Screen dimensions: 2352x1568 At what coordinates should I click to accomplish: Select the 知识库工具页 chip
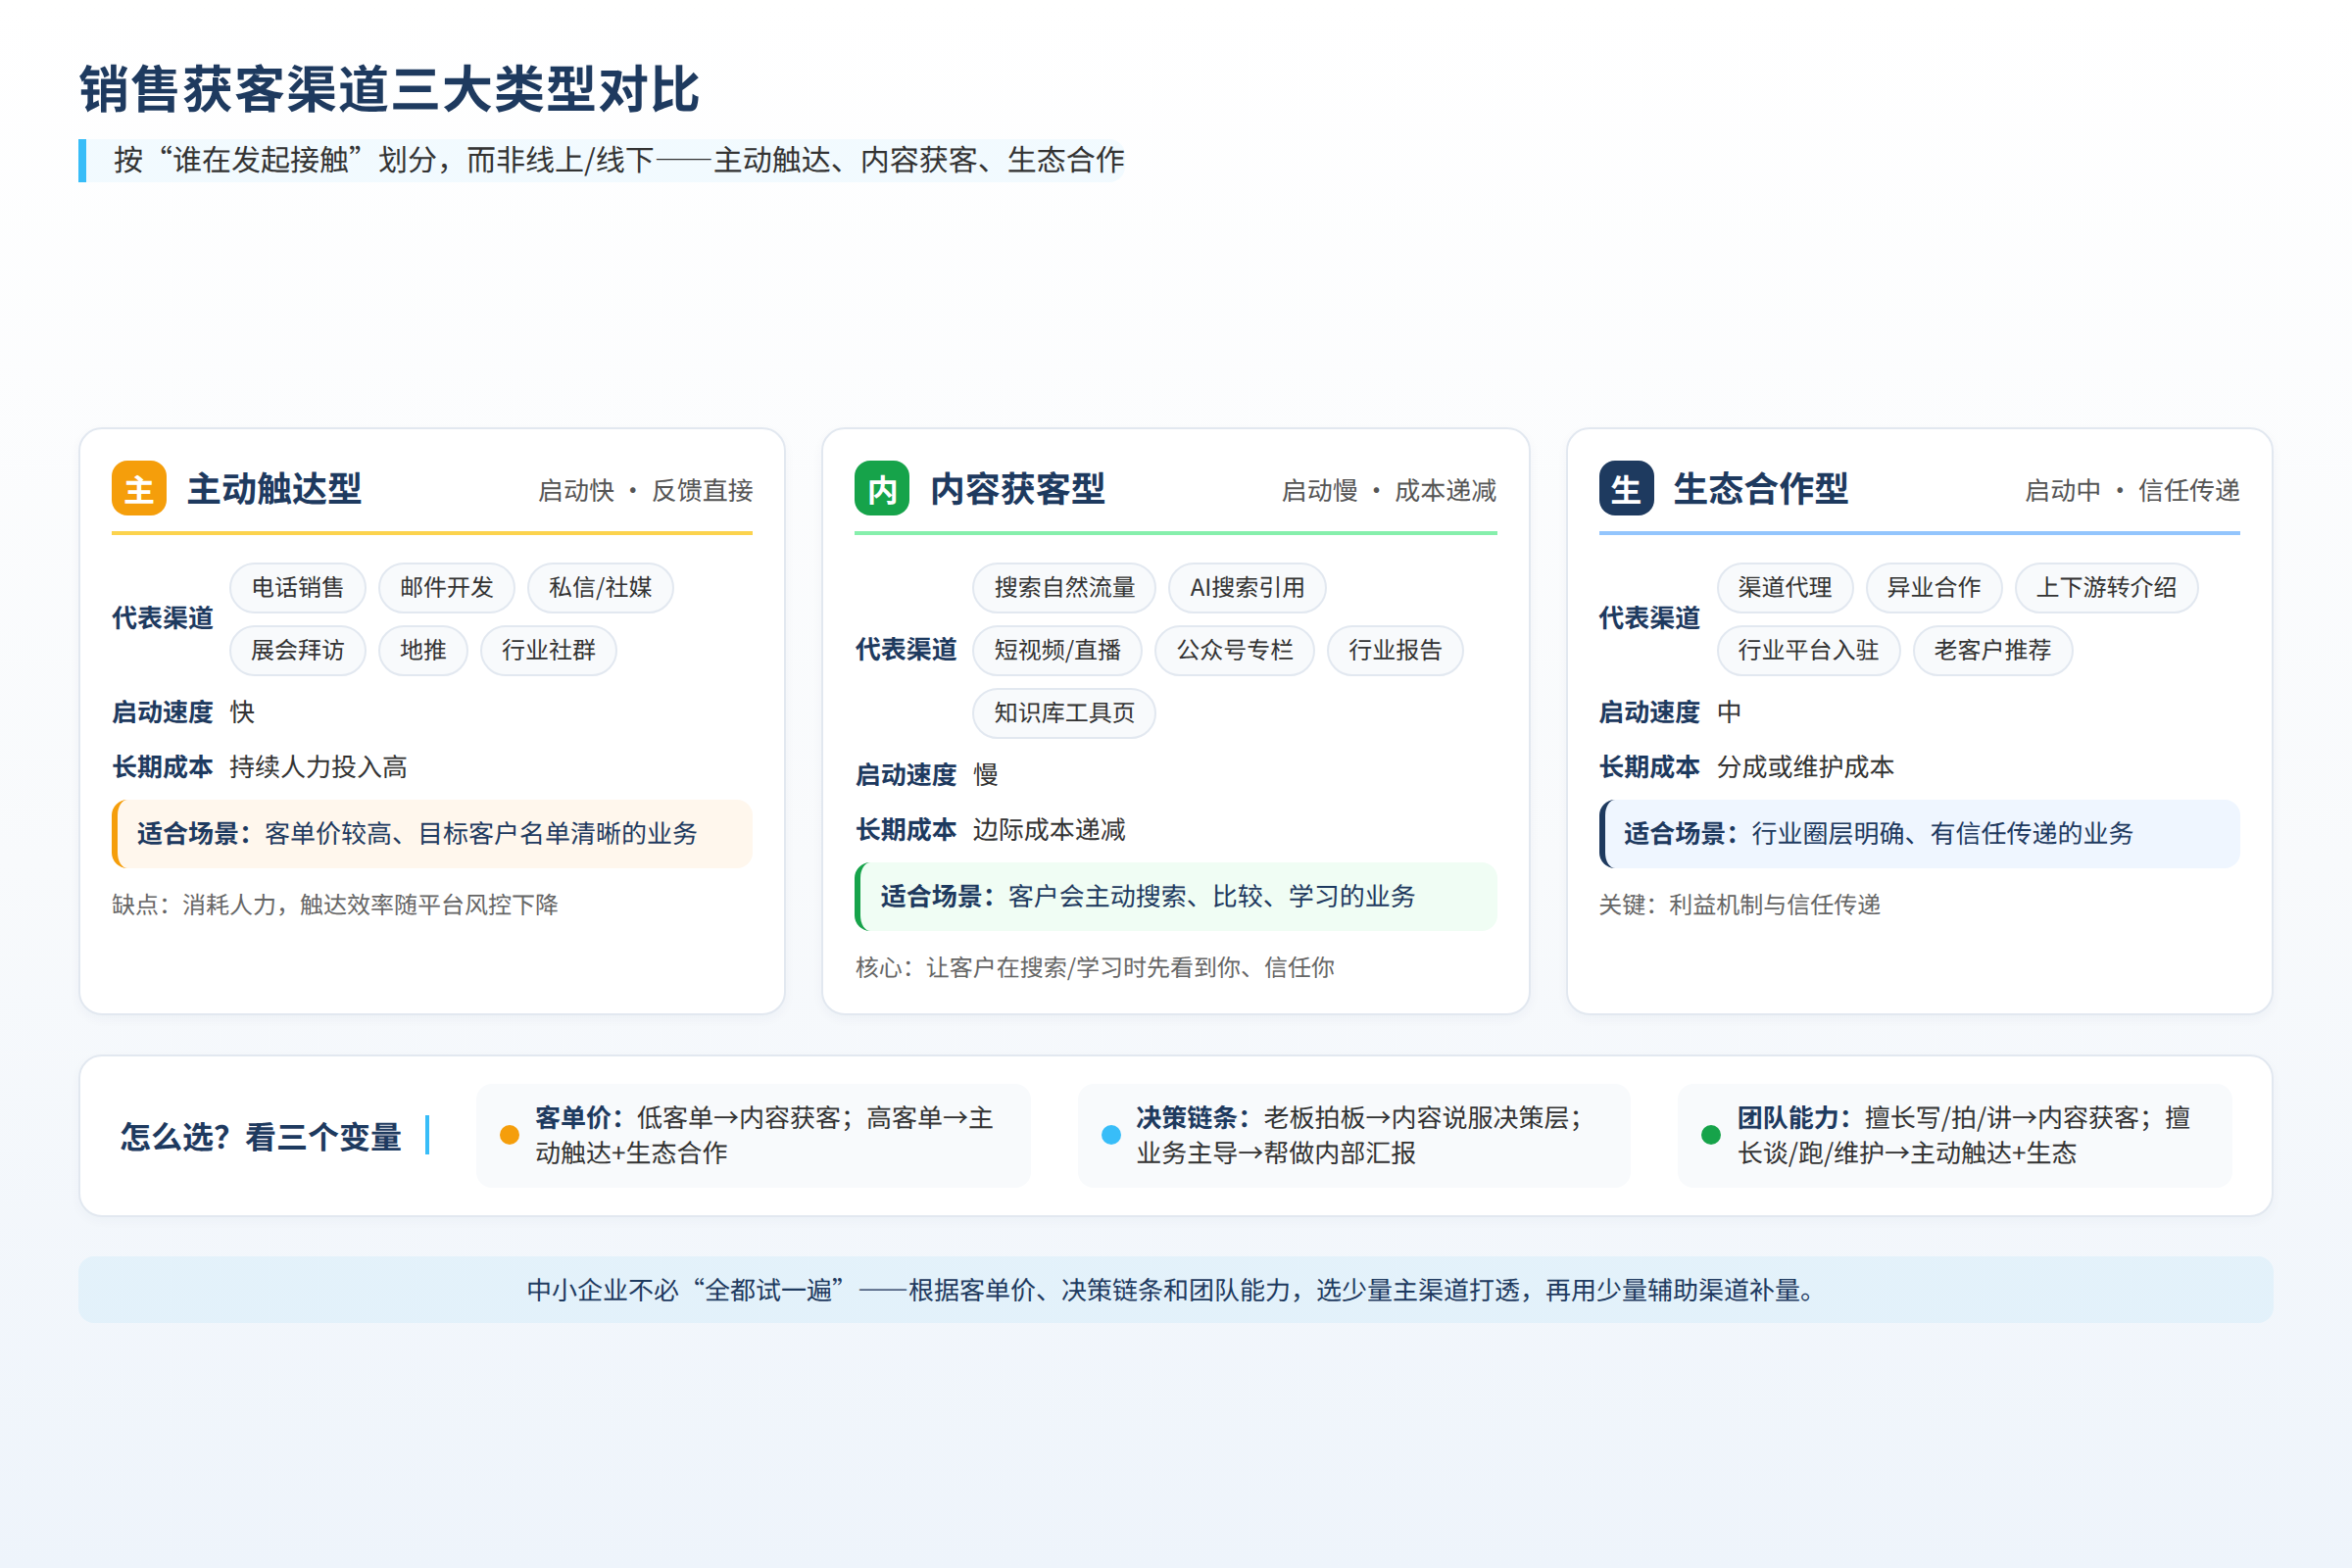coord(1064,714)
